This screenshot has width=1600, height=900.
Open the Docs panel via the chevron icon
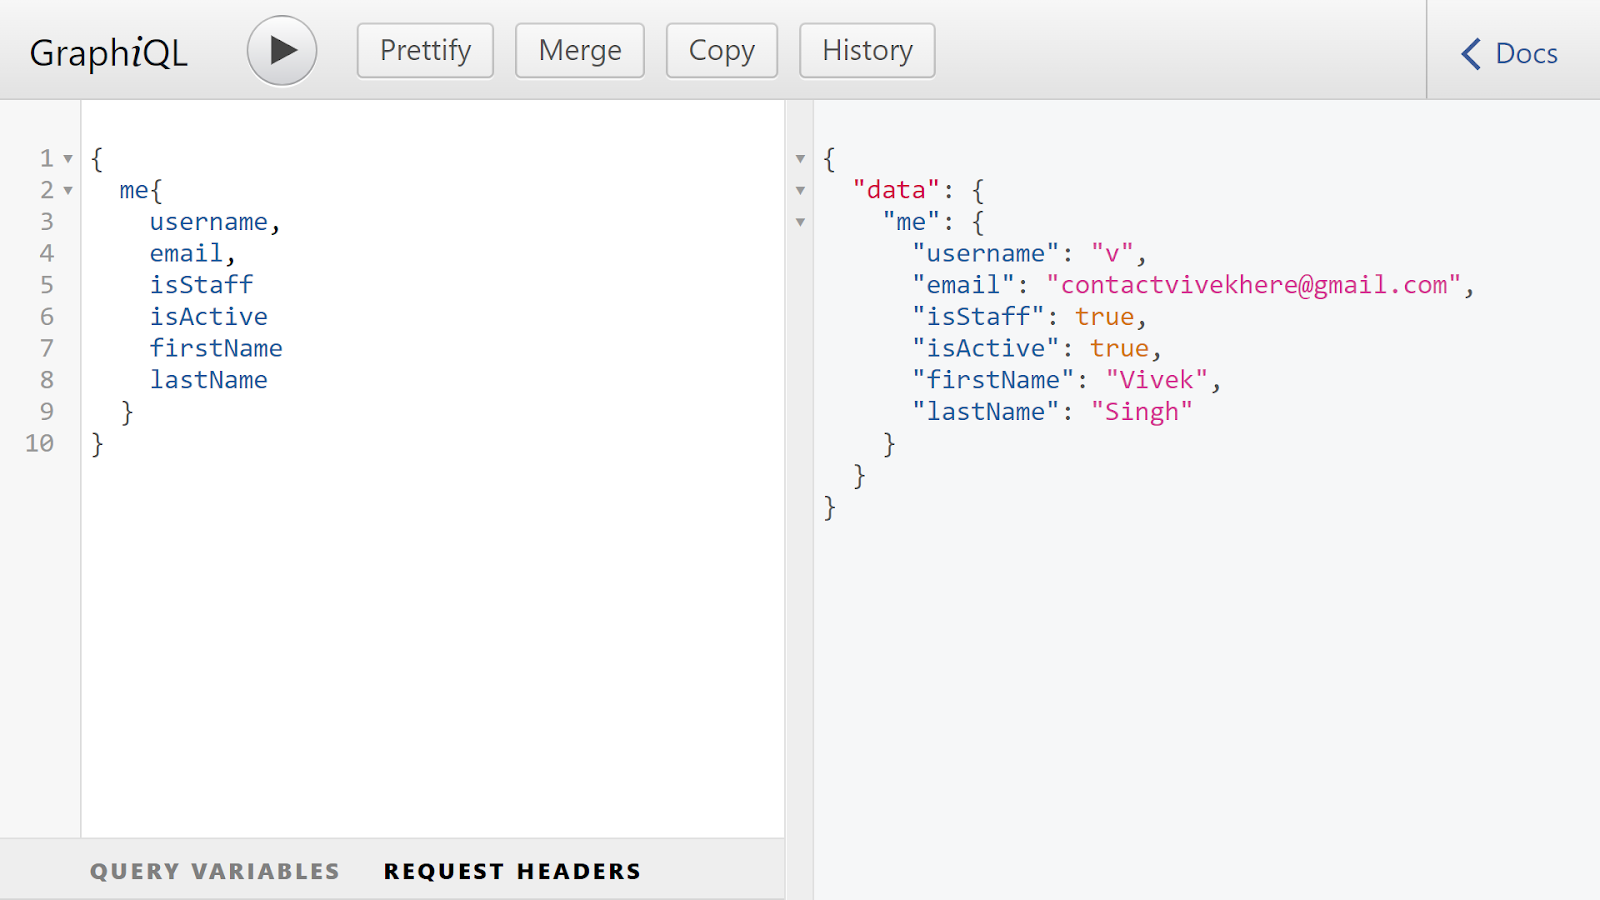click(1469, 54)
